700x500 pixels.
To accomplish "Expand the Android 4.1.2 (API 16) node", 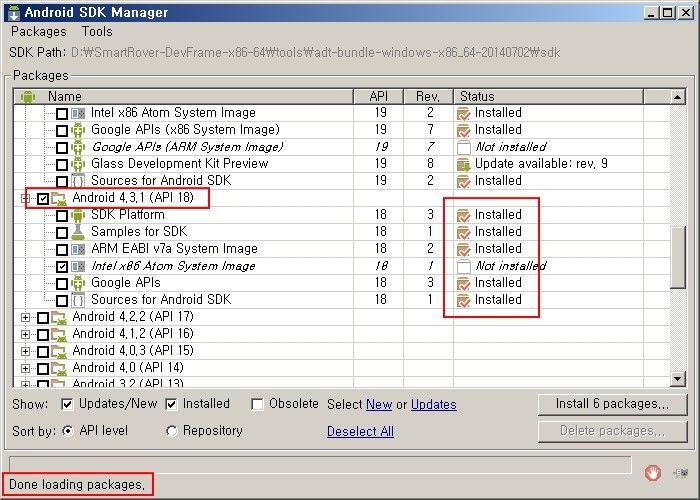I will coord(25,335).
